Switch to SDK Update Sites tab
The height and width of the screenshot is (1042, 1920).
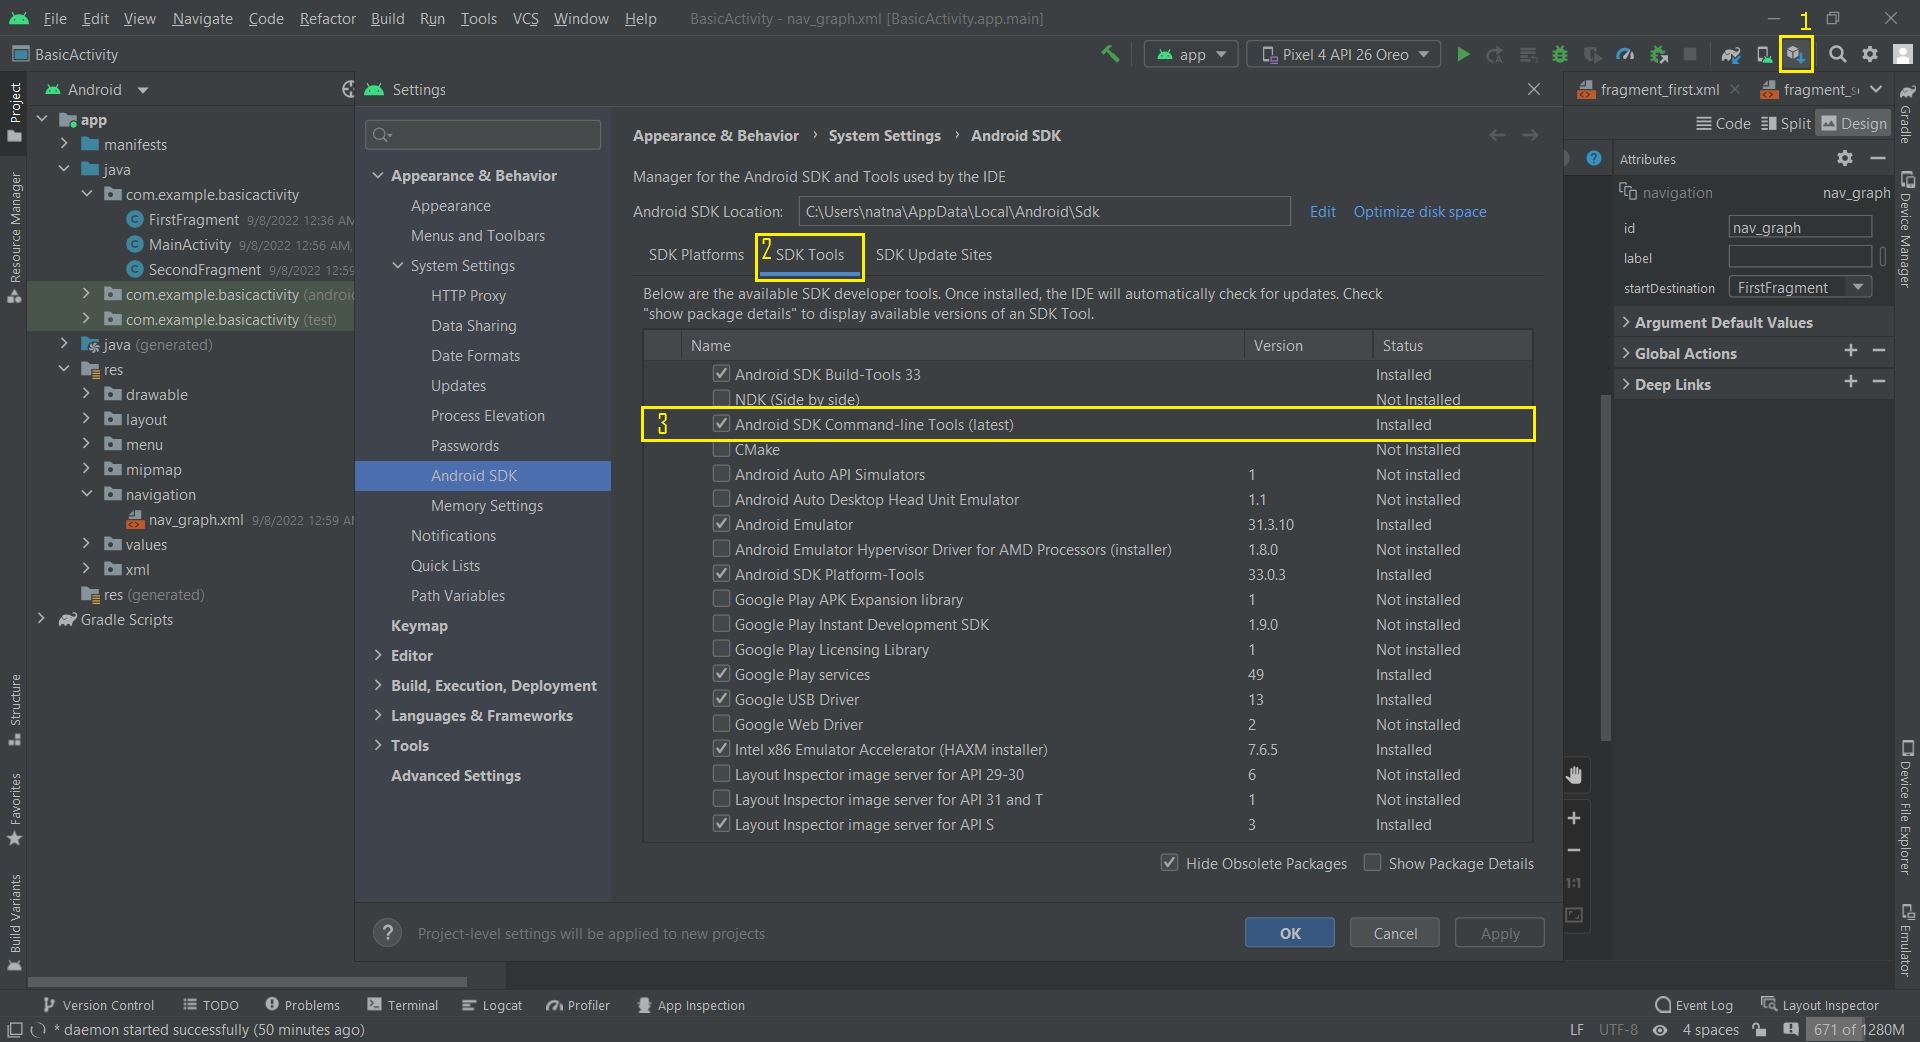934,254
